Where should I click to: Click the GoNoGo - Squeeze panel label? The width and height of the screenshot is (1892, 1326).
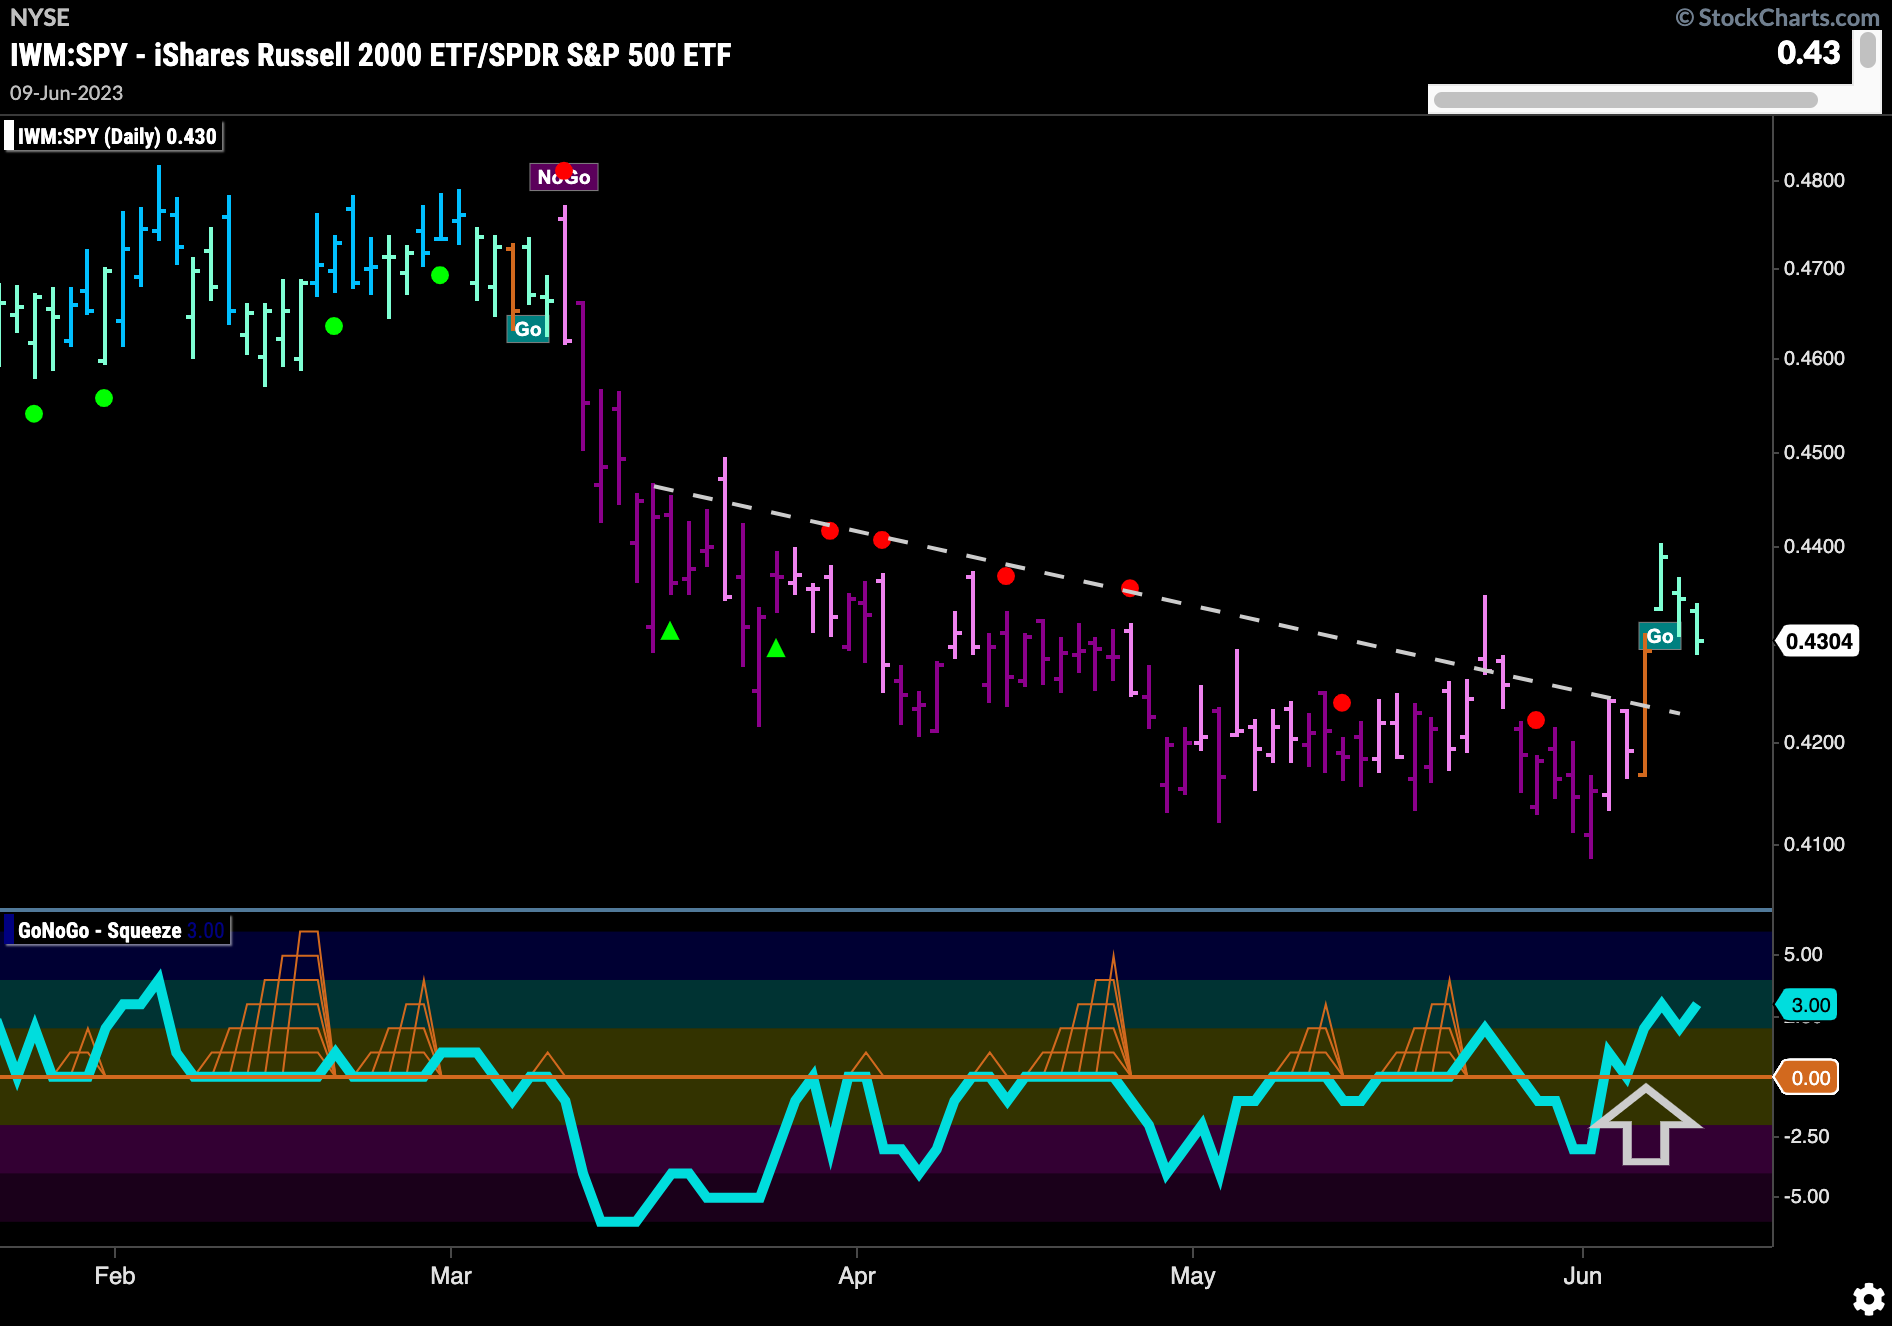117,930
